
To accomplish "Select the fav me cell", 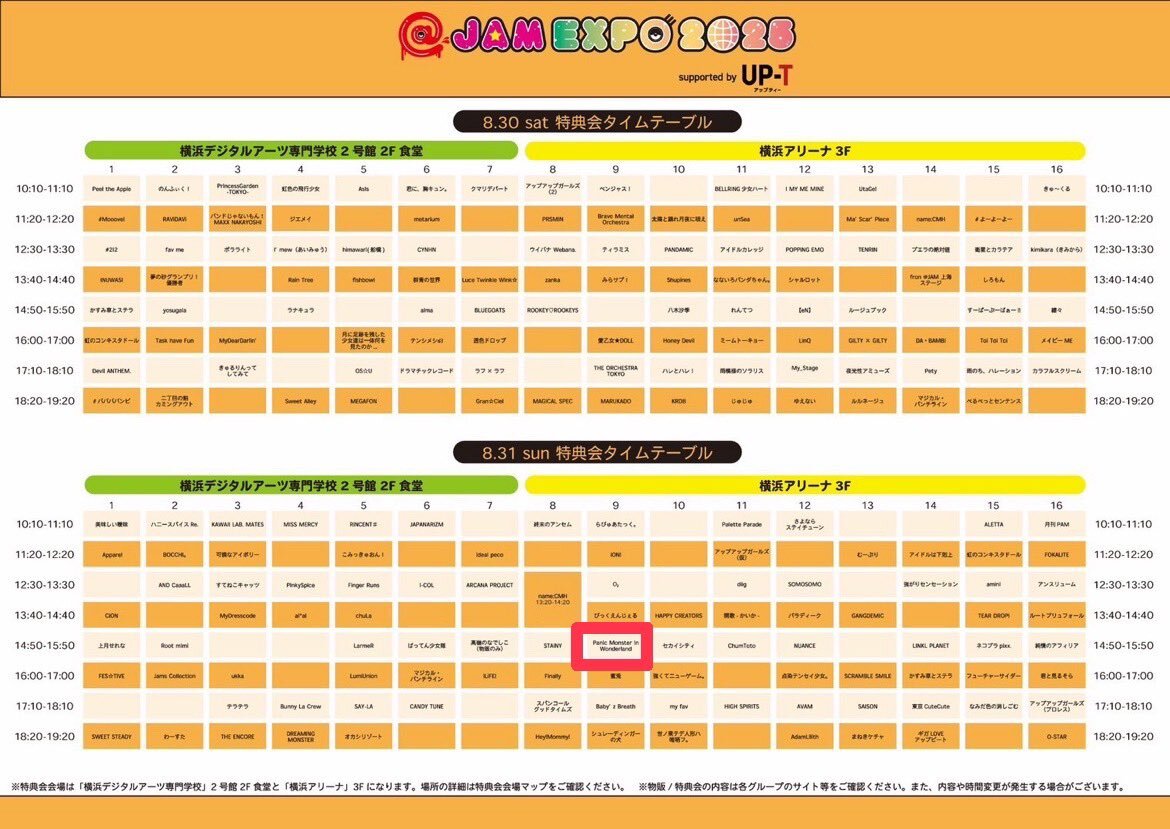I will [175, 249].
